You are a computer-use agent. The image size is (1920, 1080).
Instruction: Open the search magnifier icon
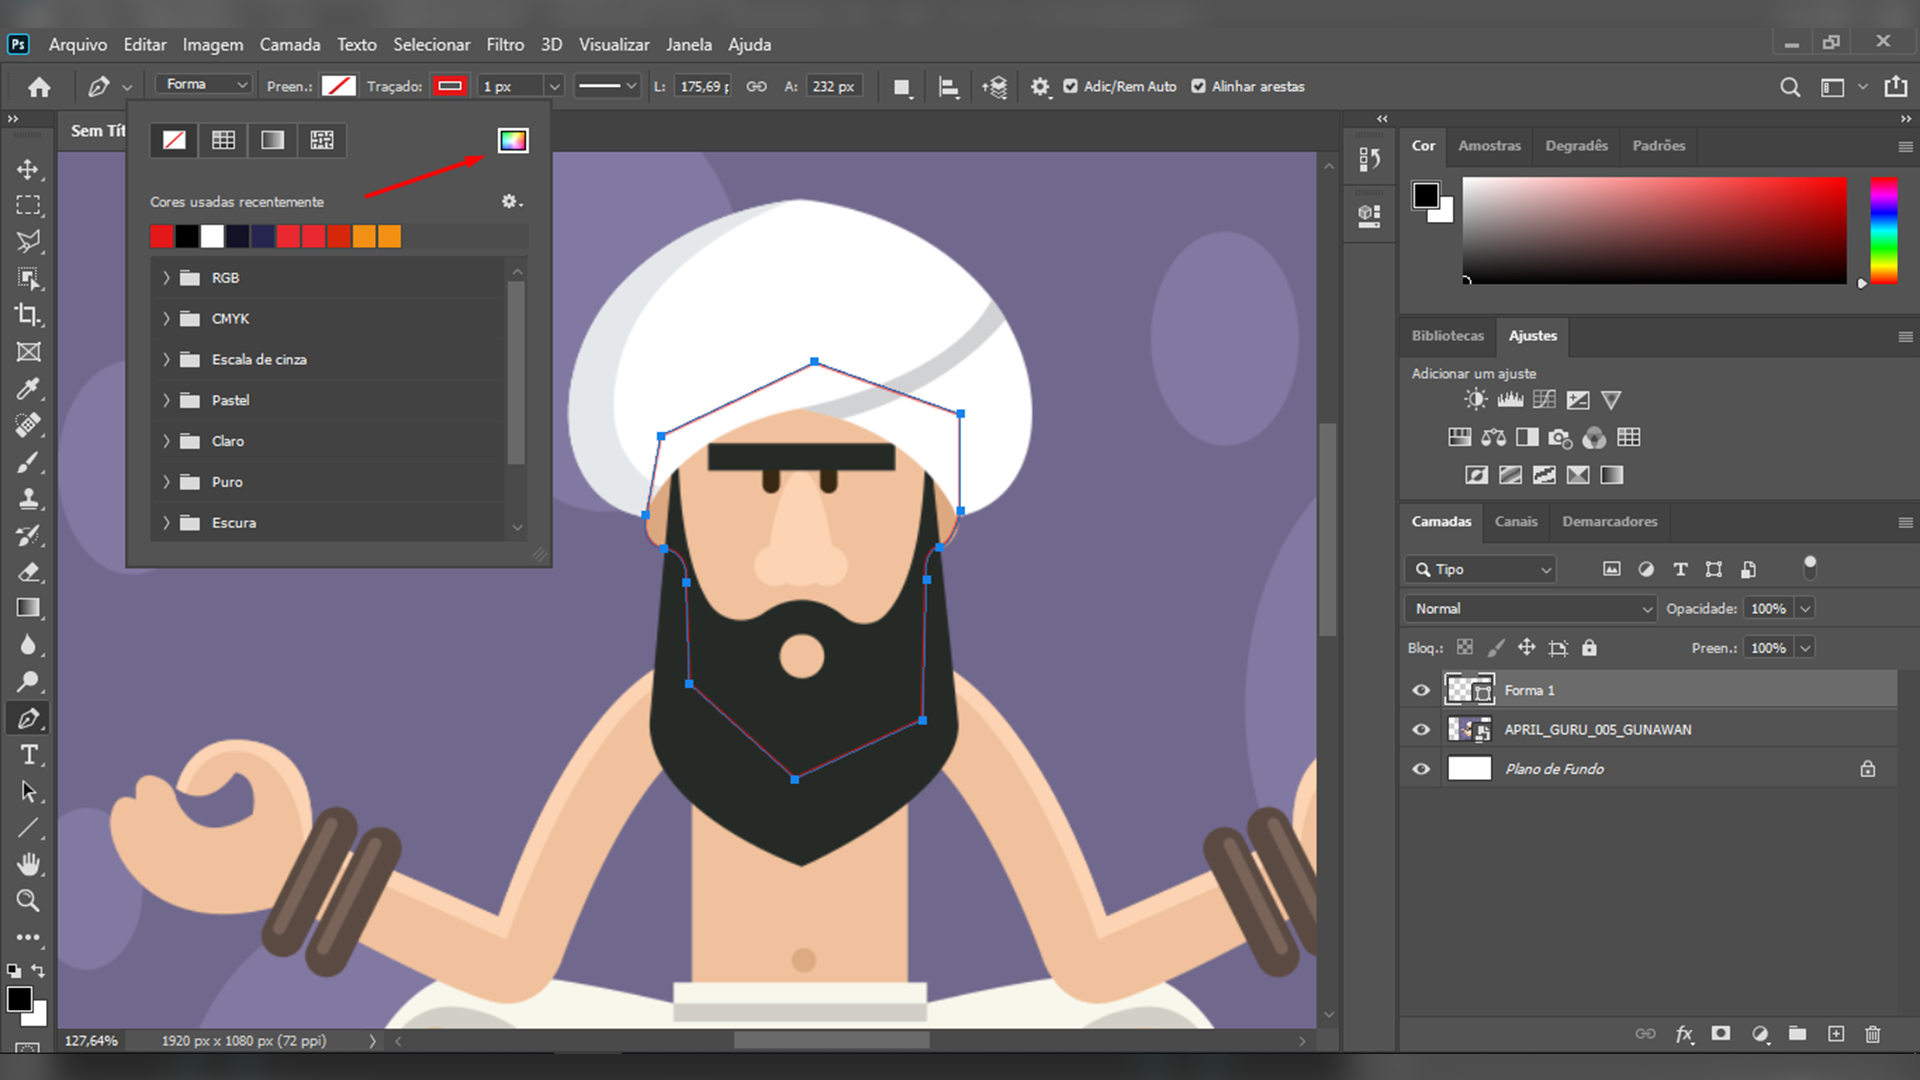click(1790, 87)
